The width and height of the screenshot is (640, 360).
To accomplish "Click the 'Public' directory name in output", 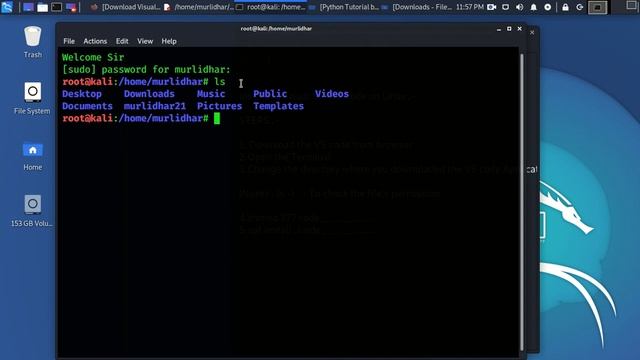I will pyautogui.click(x=270, y=94).
